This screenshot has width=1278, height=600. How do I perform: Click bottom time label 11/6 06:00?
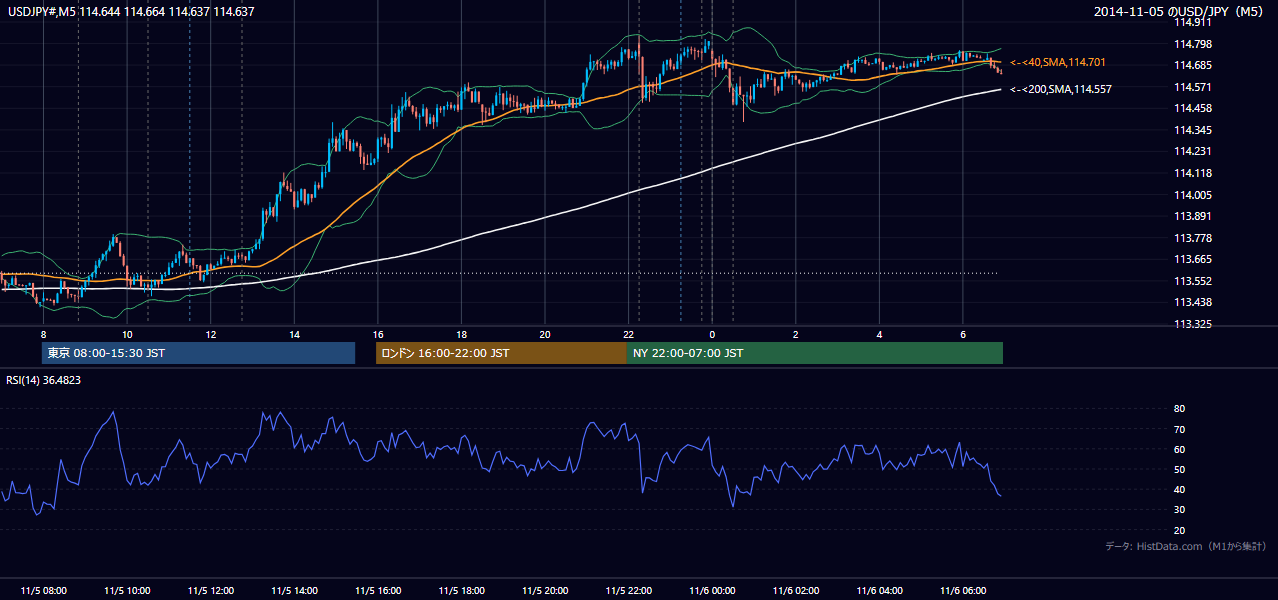click(x=962, y=591)
